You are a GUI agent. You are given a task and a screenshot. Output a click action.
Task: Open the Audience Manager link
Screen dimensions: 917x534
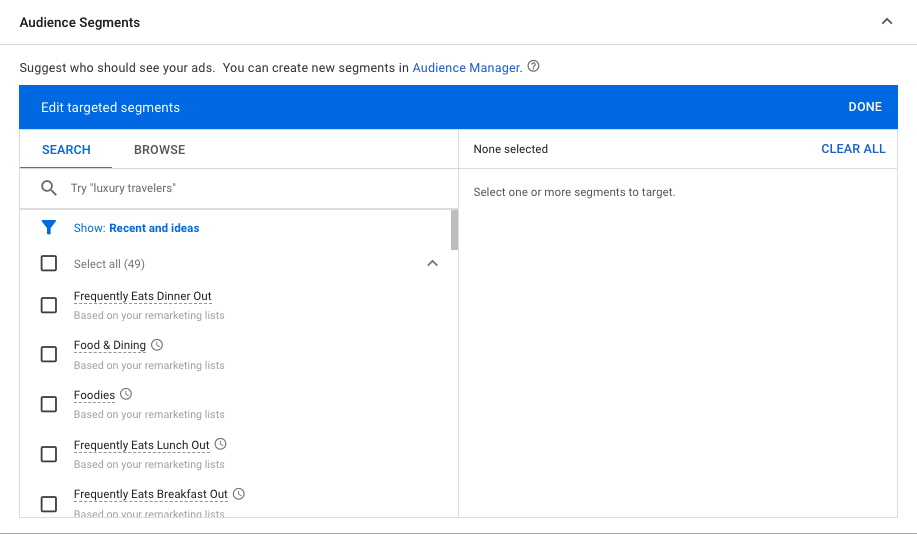click(466, 68)
